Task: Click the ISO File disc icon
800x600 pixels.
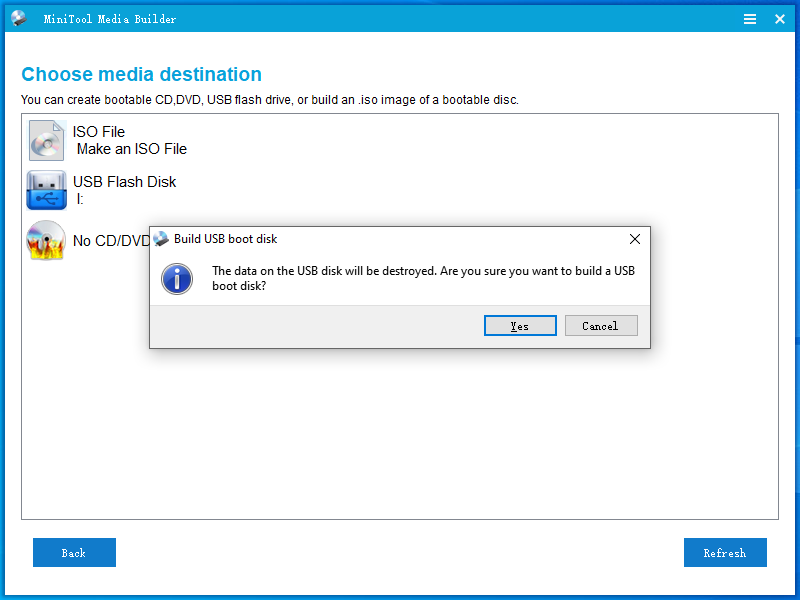Action: 46,140
